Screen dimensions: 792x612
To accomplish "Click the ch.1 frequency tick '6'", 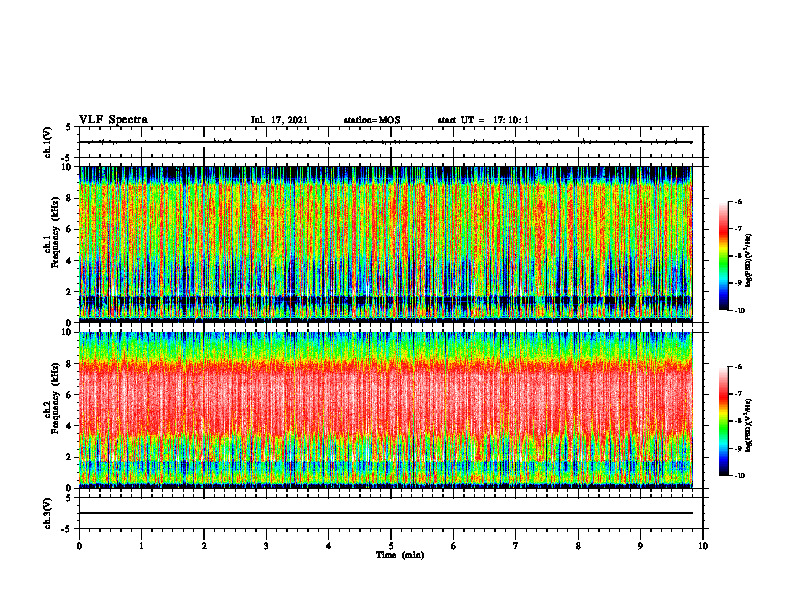I will click(70, 230).
